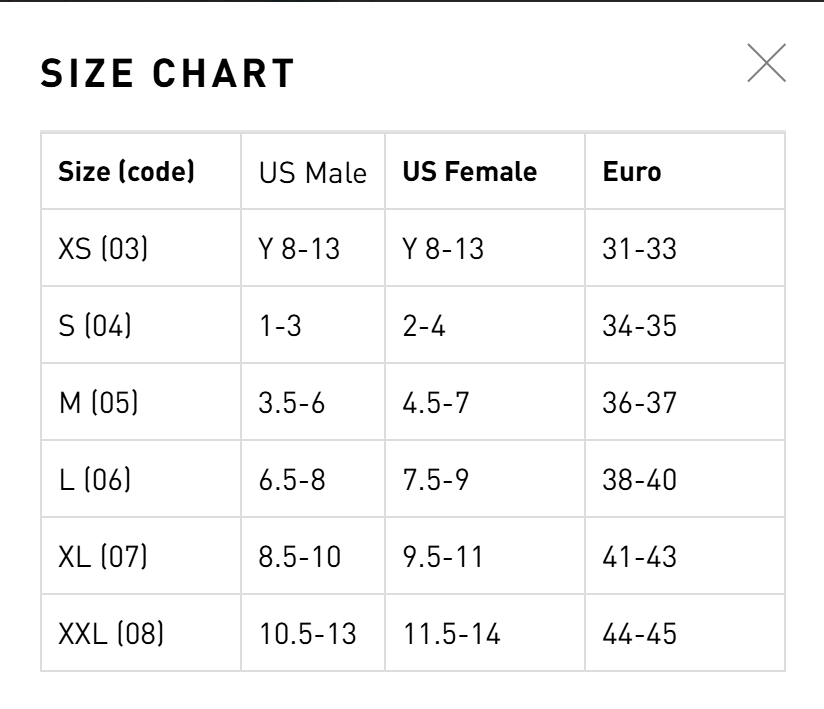This screenshot has width=824, height=709.
Task: Select the XXL (08) size cell
Action: point(111,633)
